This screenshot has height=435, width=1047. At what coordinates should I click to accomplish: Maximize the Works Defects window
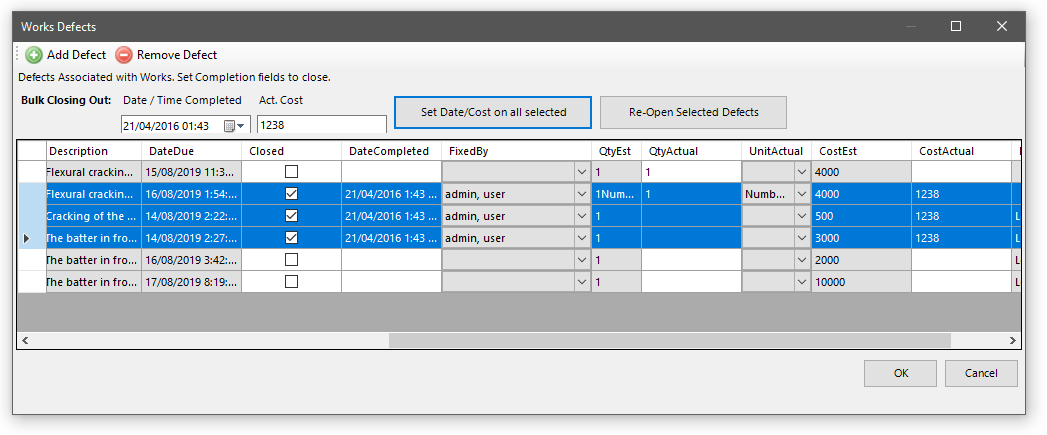956,27
